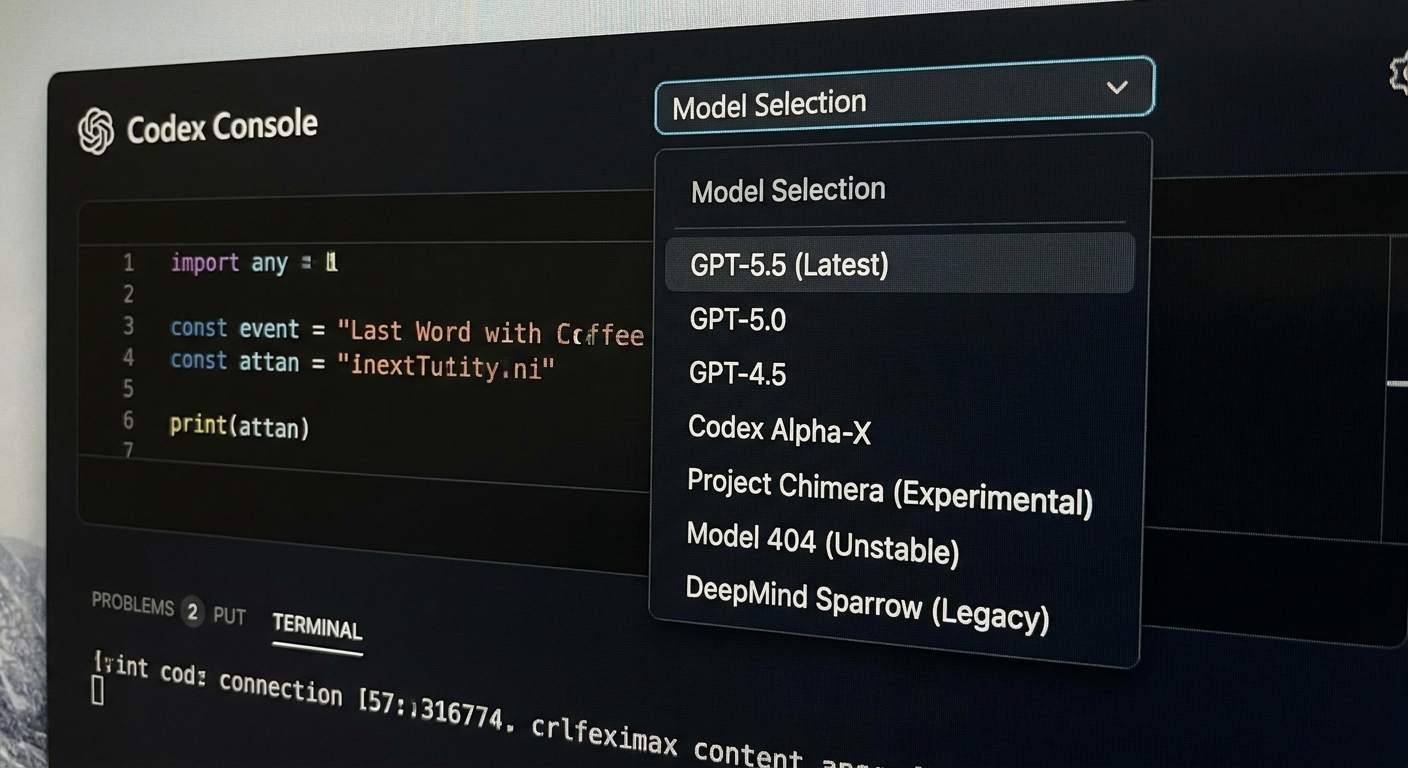Select Model 404 (Unstable) option
Screen dimensions: 1408x768
(822, 544)
